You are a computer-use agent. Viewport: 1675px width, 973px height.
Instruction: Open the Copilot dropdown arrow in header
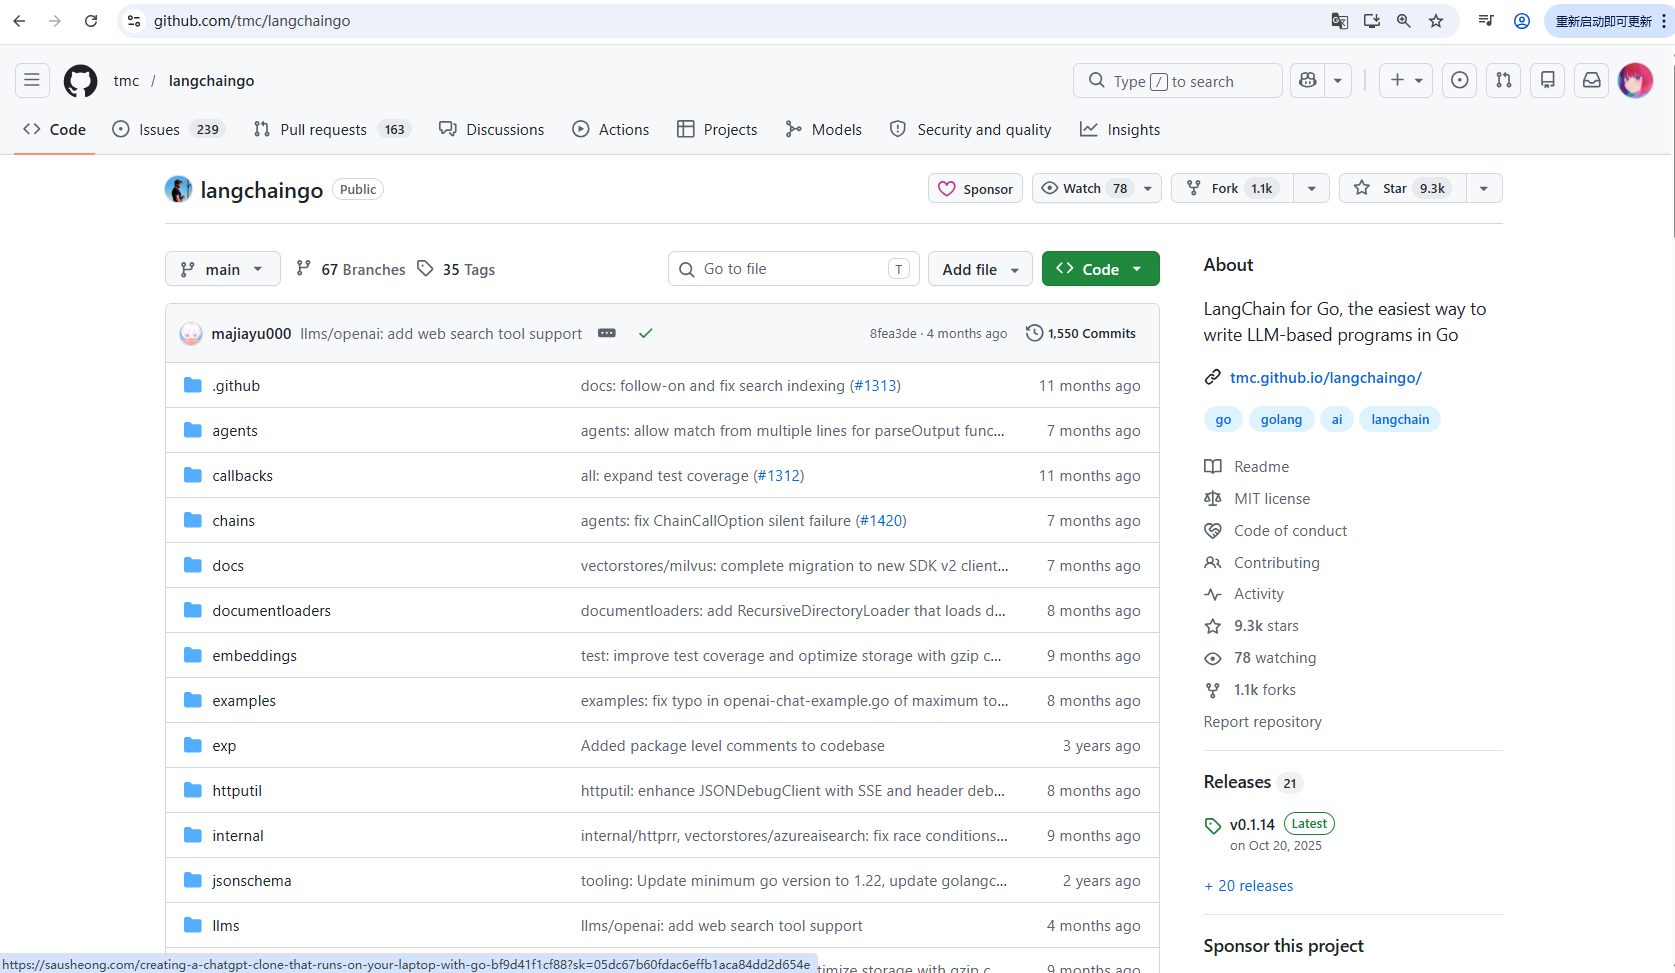(1338, 80)
